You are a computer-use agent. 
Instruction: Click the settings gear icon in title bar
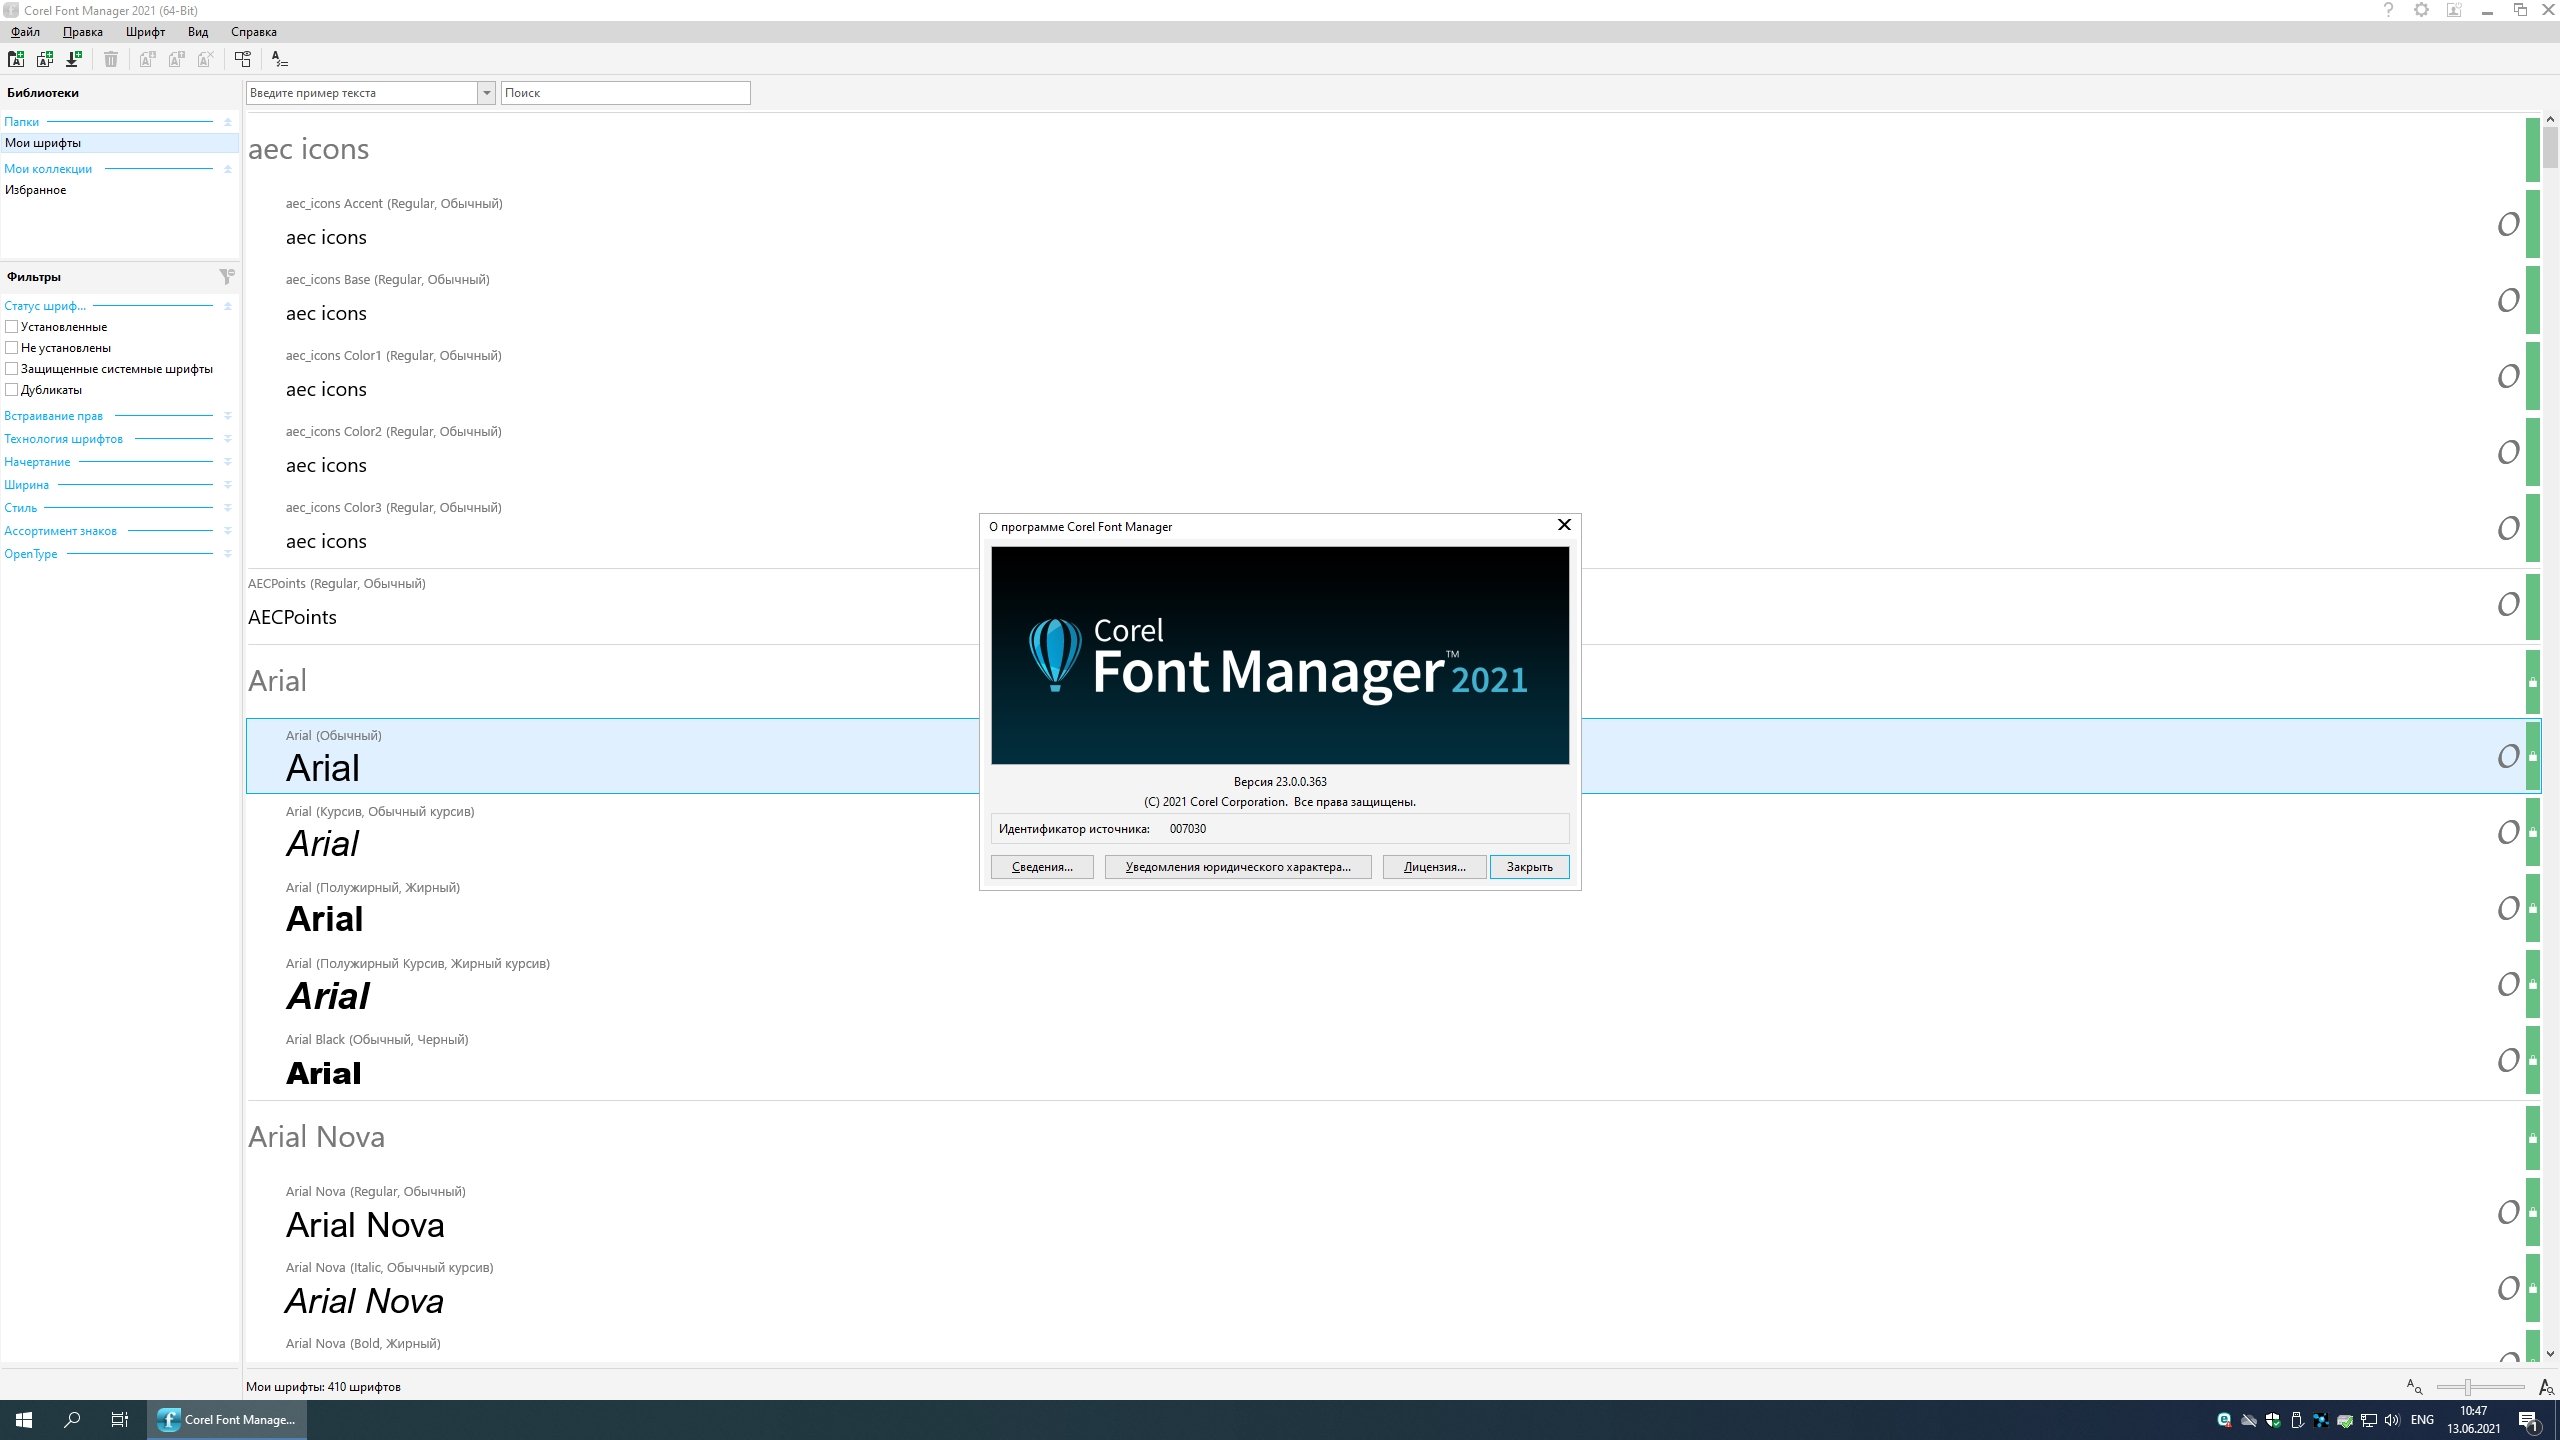(2421, 10)
